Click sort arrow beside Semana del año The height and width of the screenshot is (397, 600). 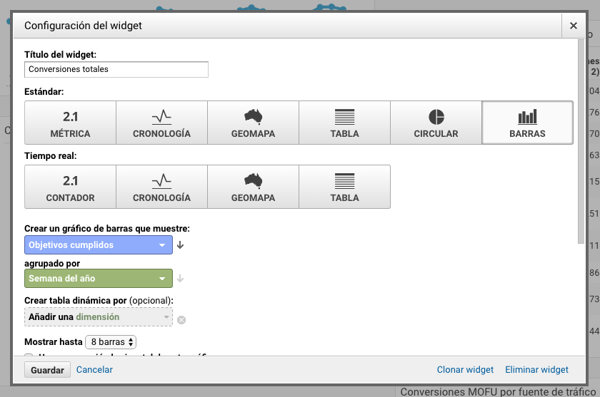coord(180,279)
